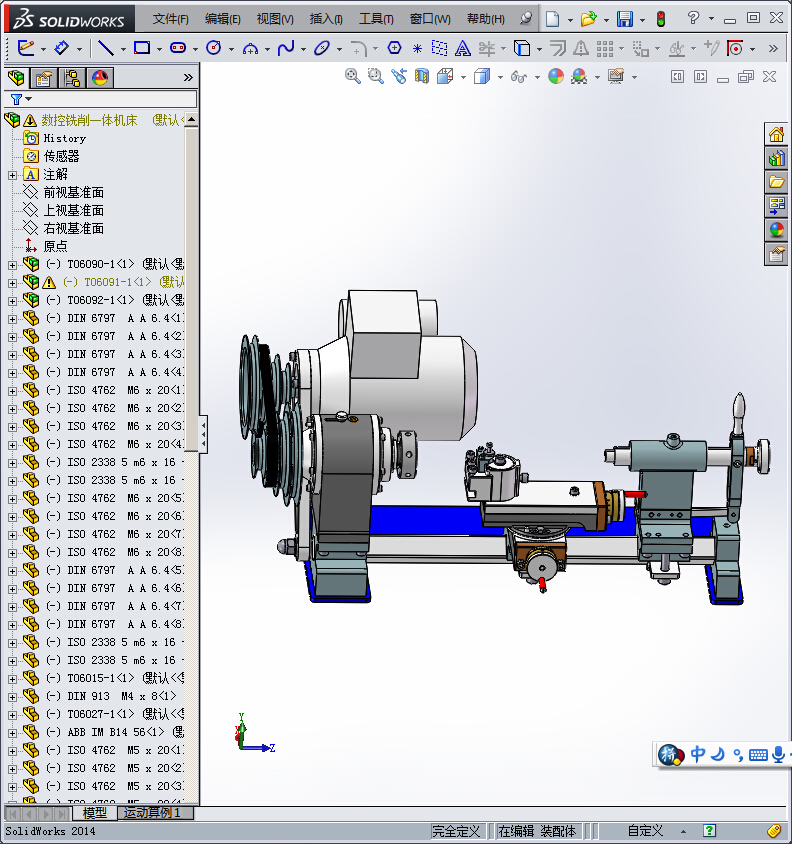Open the DisplayManager tab
Screen dimensions: 792x844
tap(100, 78)
